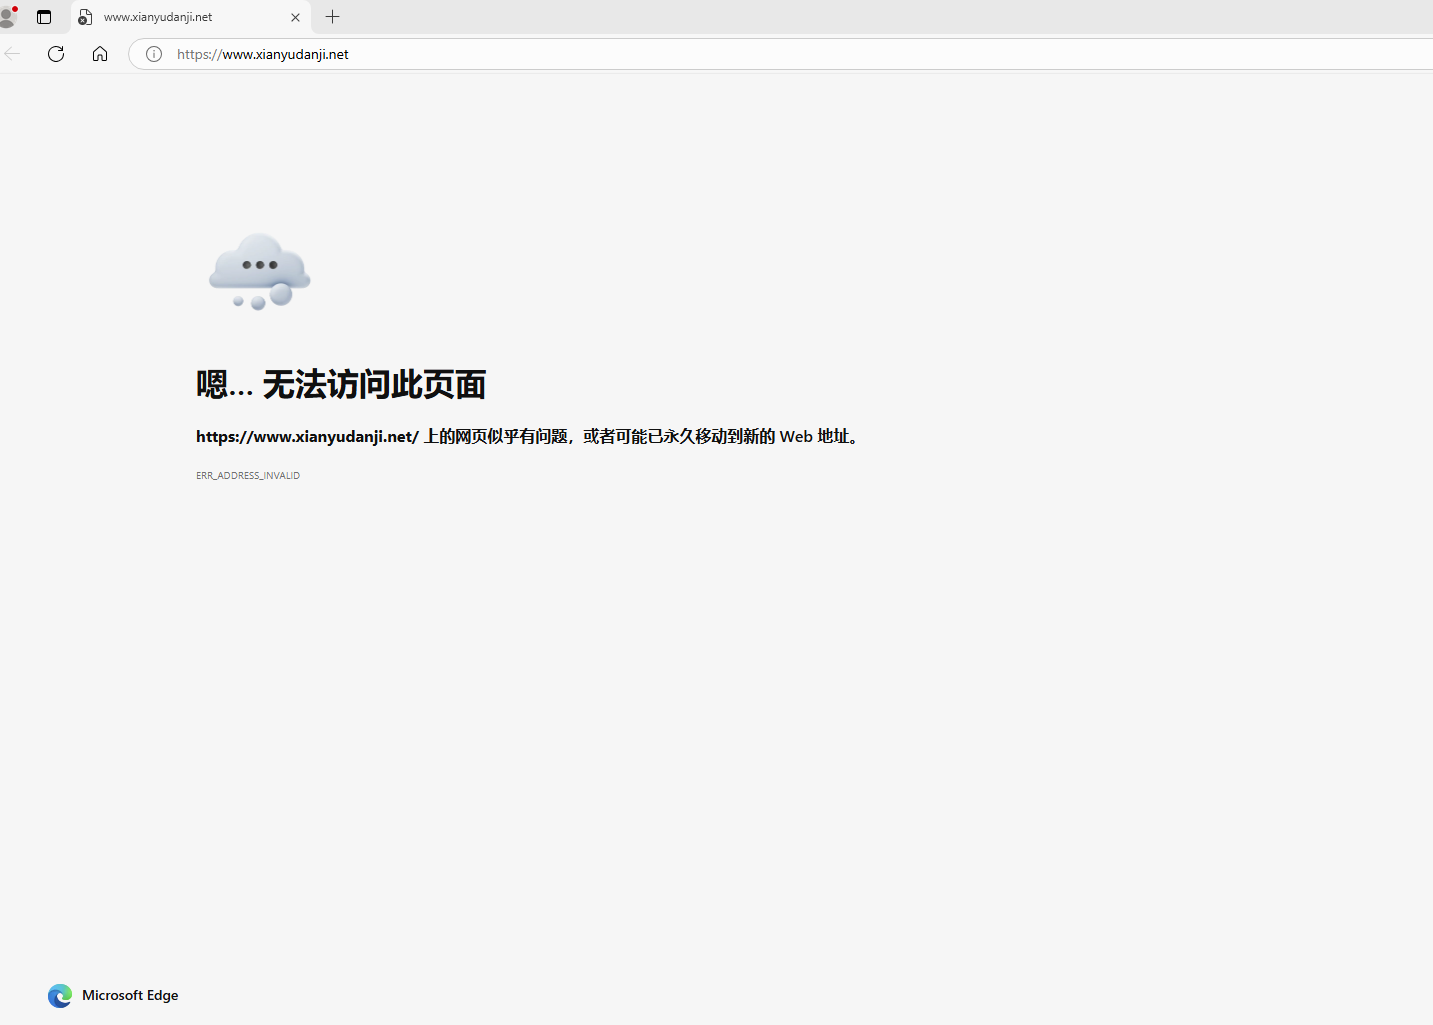The height and width of the screenshot is (1025, 1433).
Task: Click the Microsoft Edge logo
Action: [60, 996]
